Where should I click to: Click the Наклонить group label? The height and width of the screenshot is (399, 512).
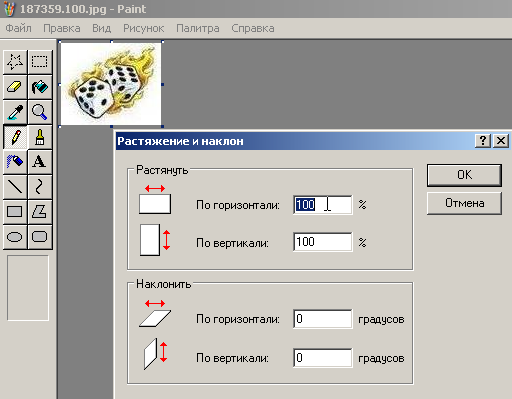tap(163, 284)
